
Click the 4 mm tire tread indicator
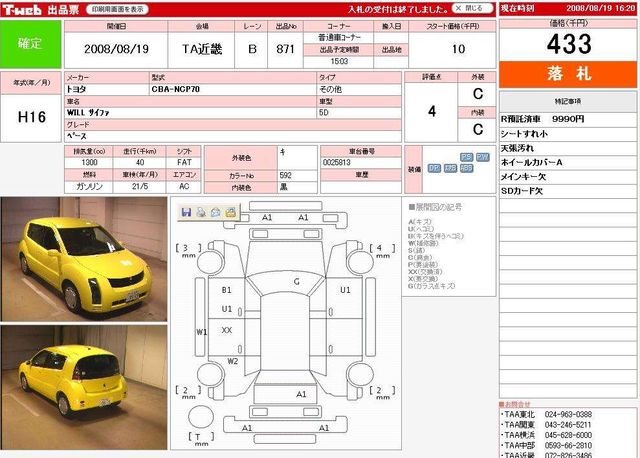tap(382, 250)
